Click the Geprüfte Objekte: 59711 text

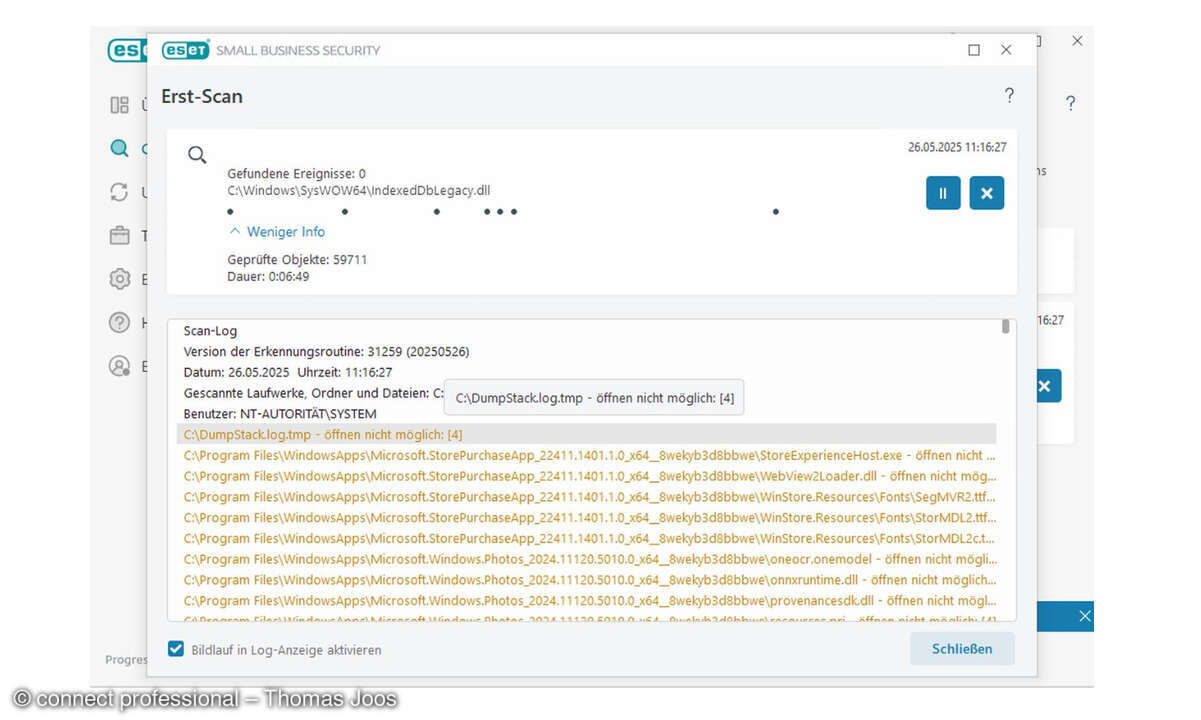[297, 259]
